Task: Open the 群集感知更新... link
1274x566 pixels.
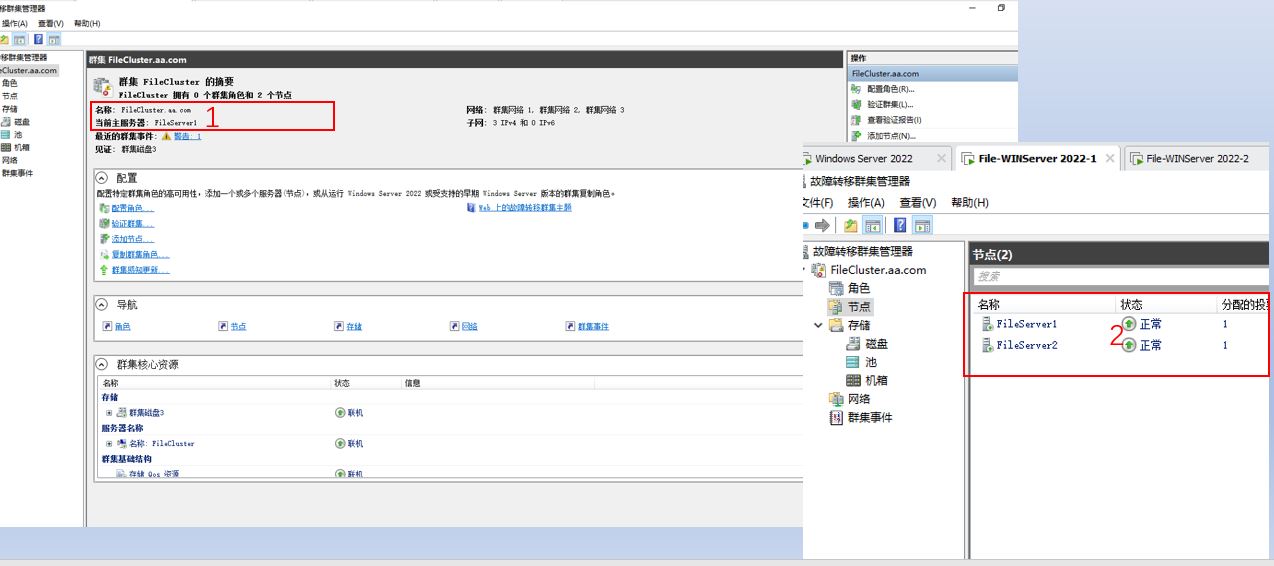Action: coord(140,270)
